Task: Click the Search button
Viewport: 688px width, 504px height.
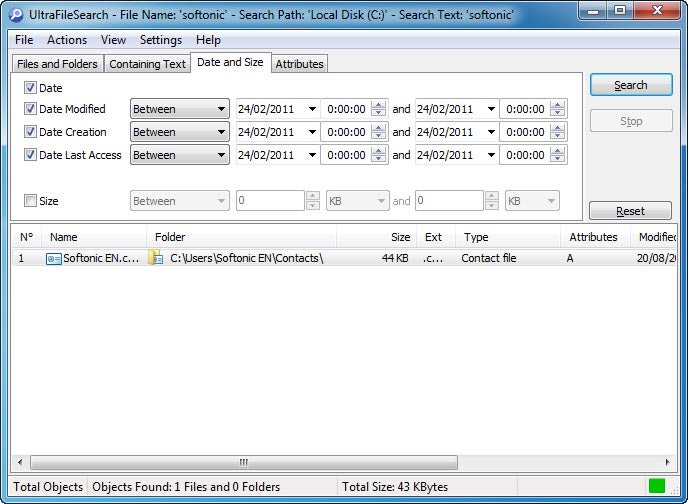Action: point(631,85)
